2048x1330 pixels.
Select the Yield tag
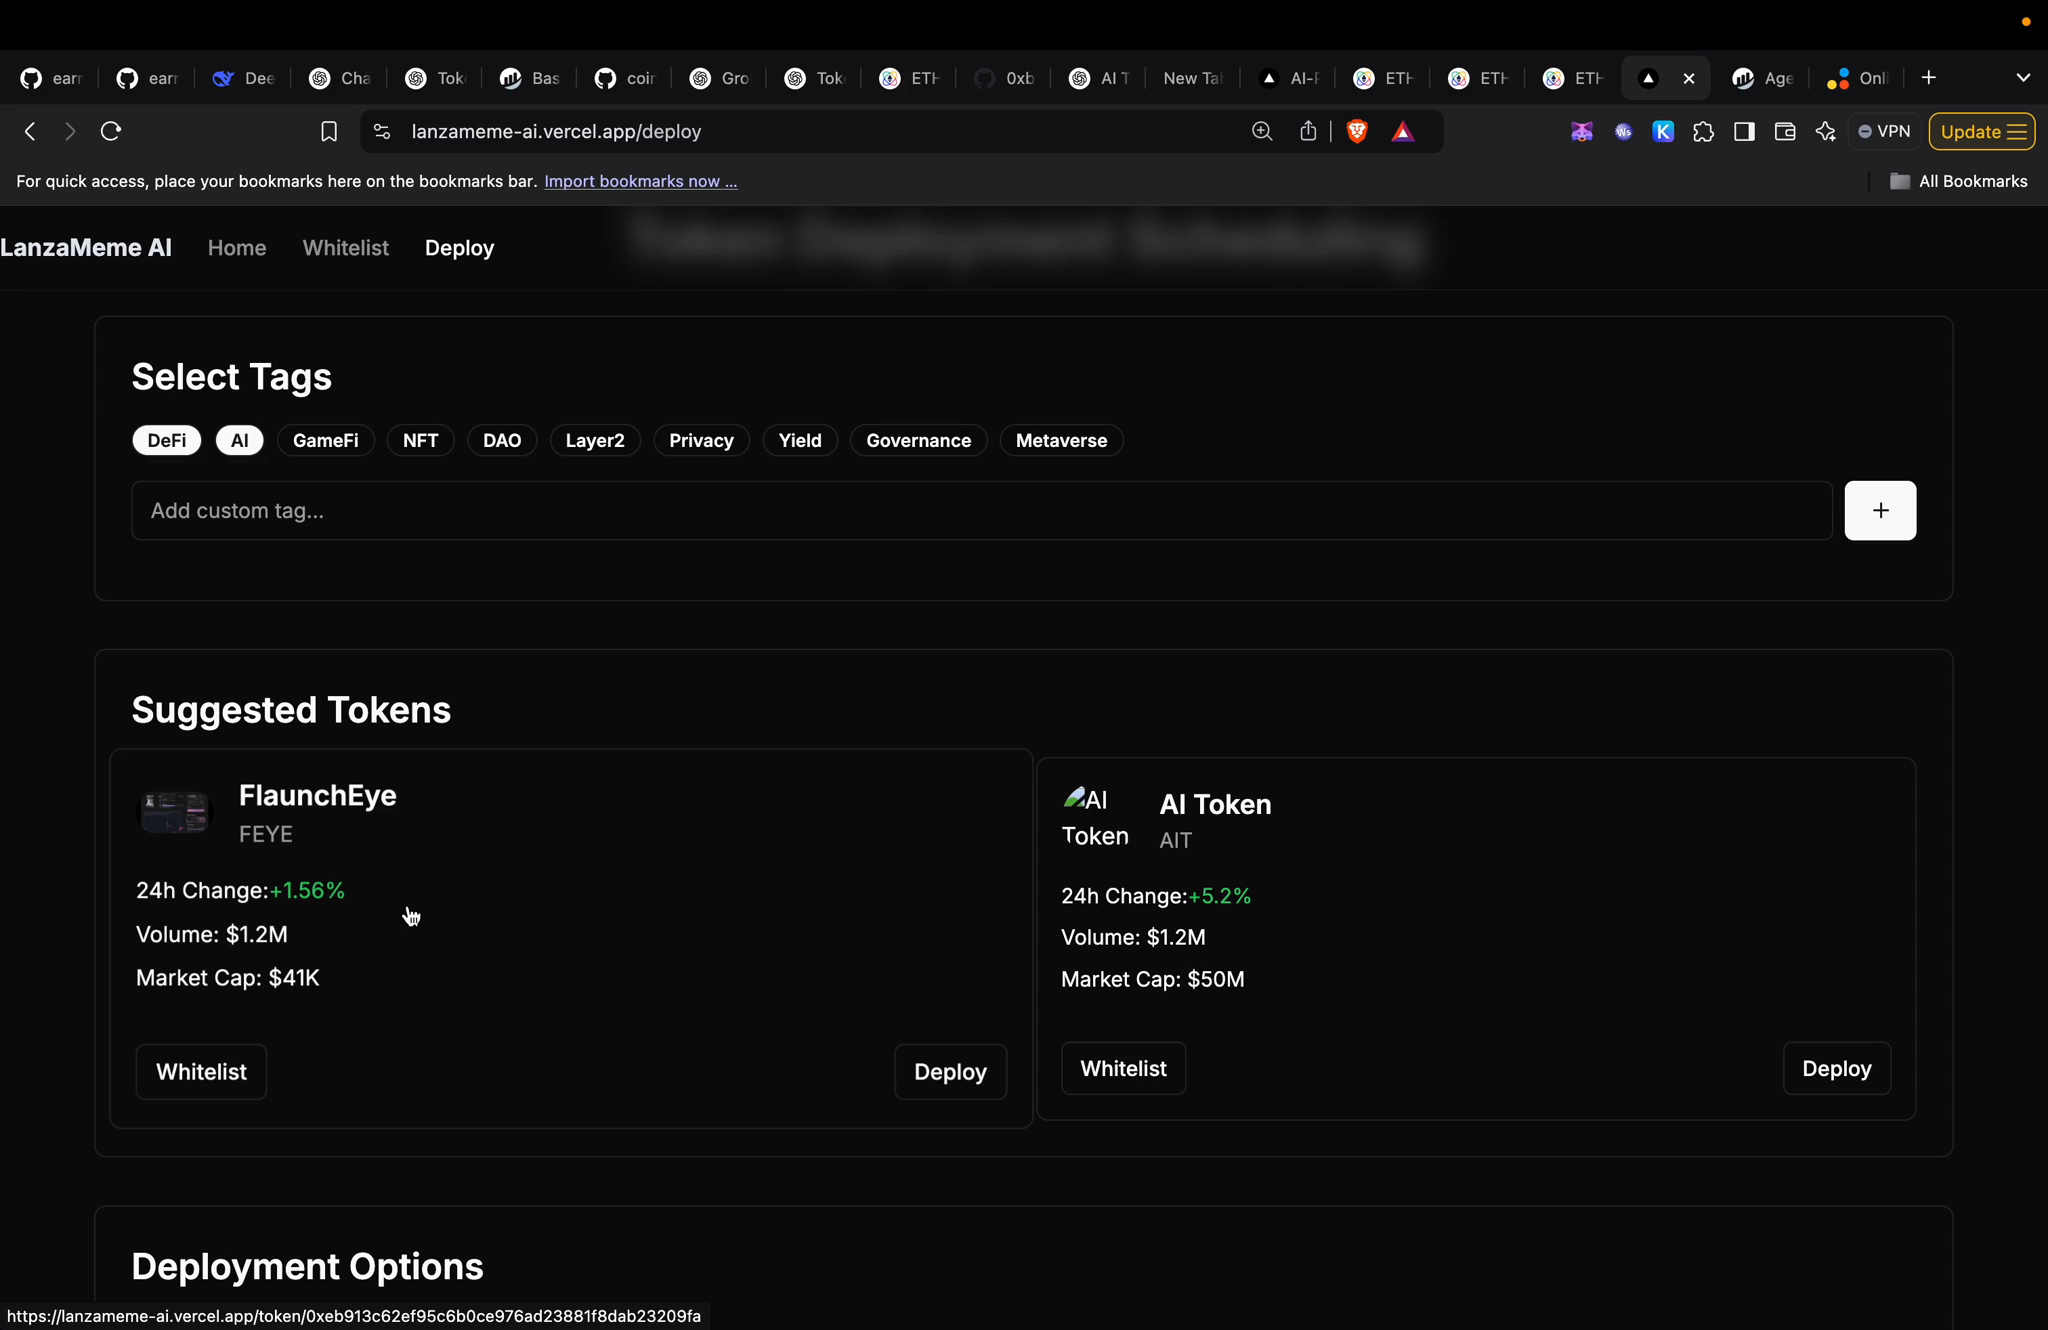pos(800,440)
